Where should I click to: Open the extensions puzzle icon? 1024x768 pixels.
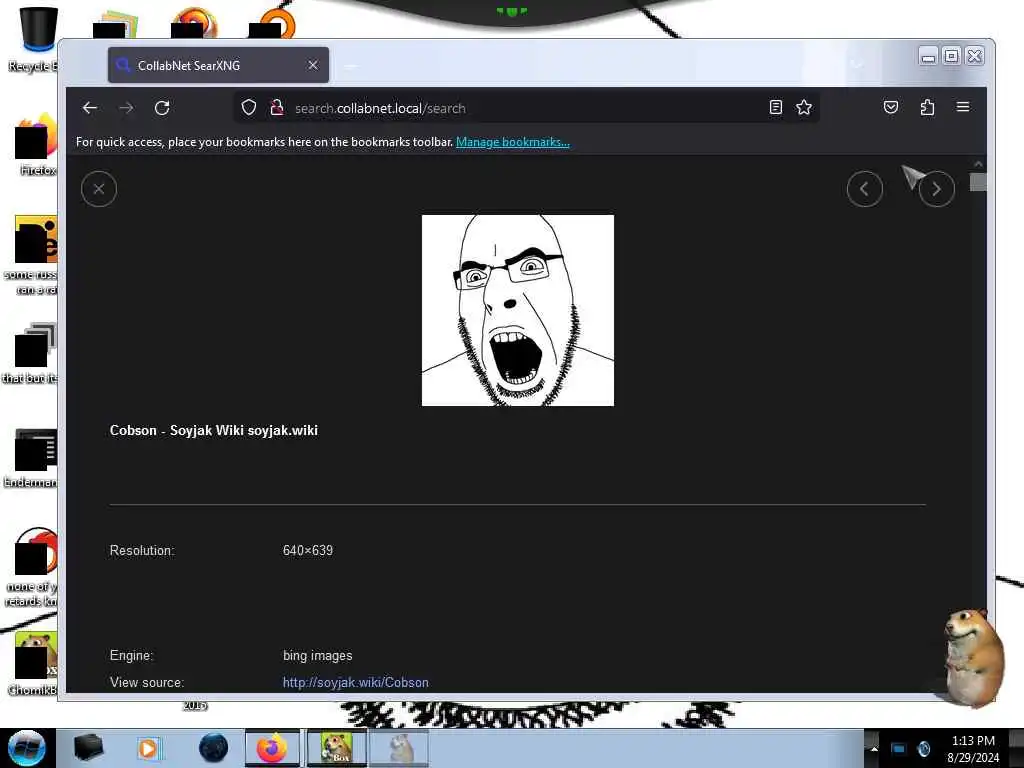[927, 107]
